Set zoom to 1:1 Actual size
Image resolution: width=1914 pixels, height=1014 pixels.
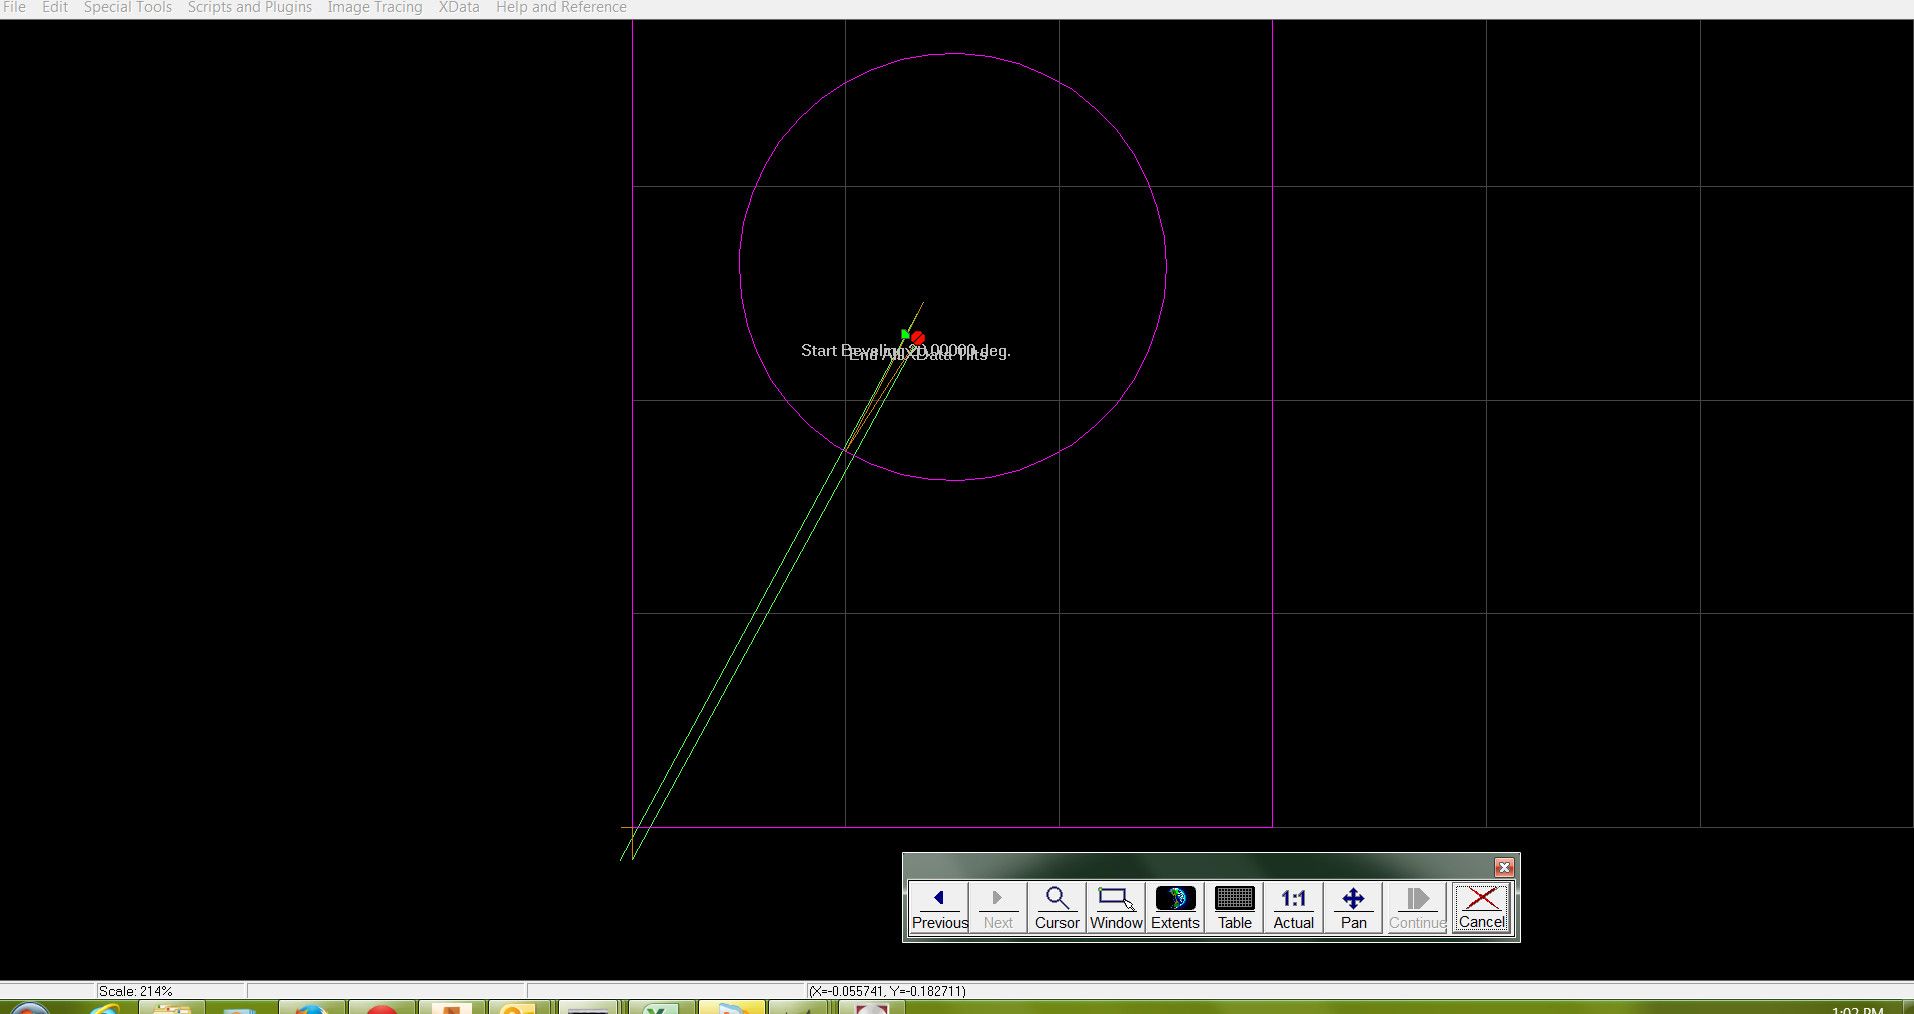(x=1291, y=906)
